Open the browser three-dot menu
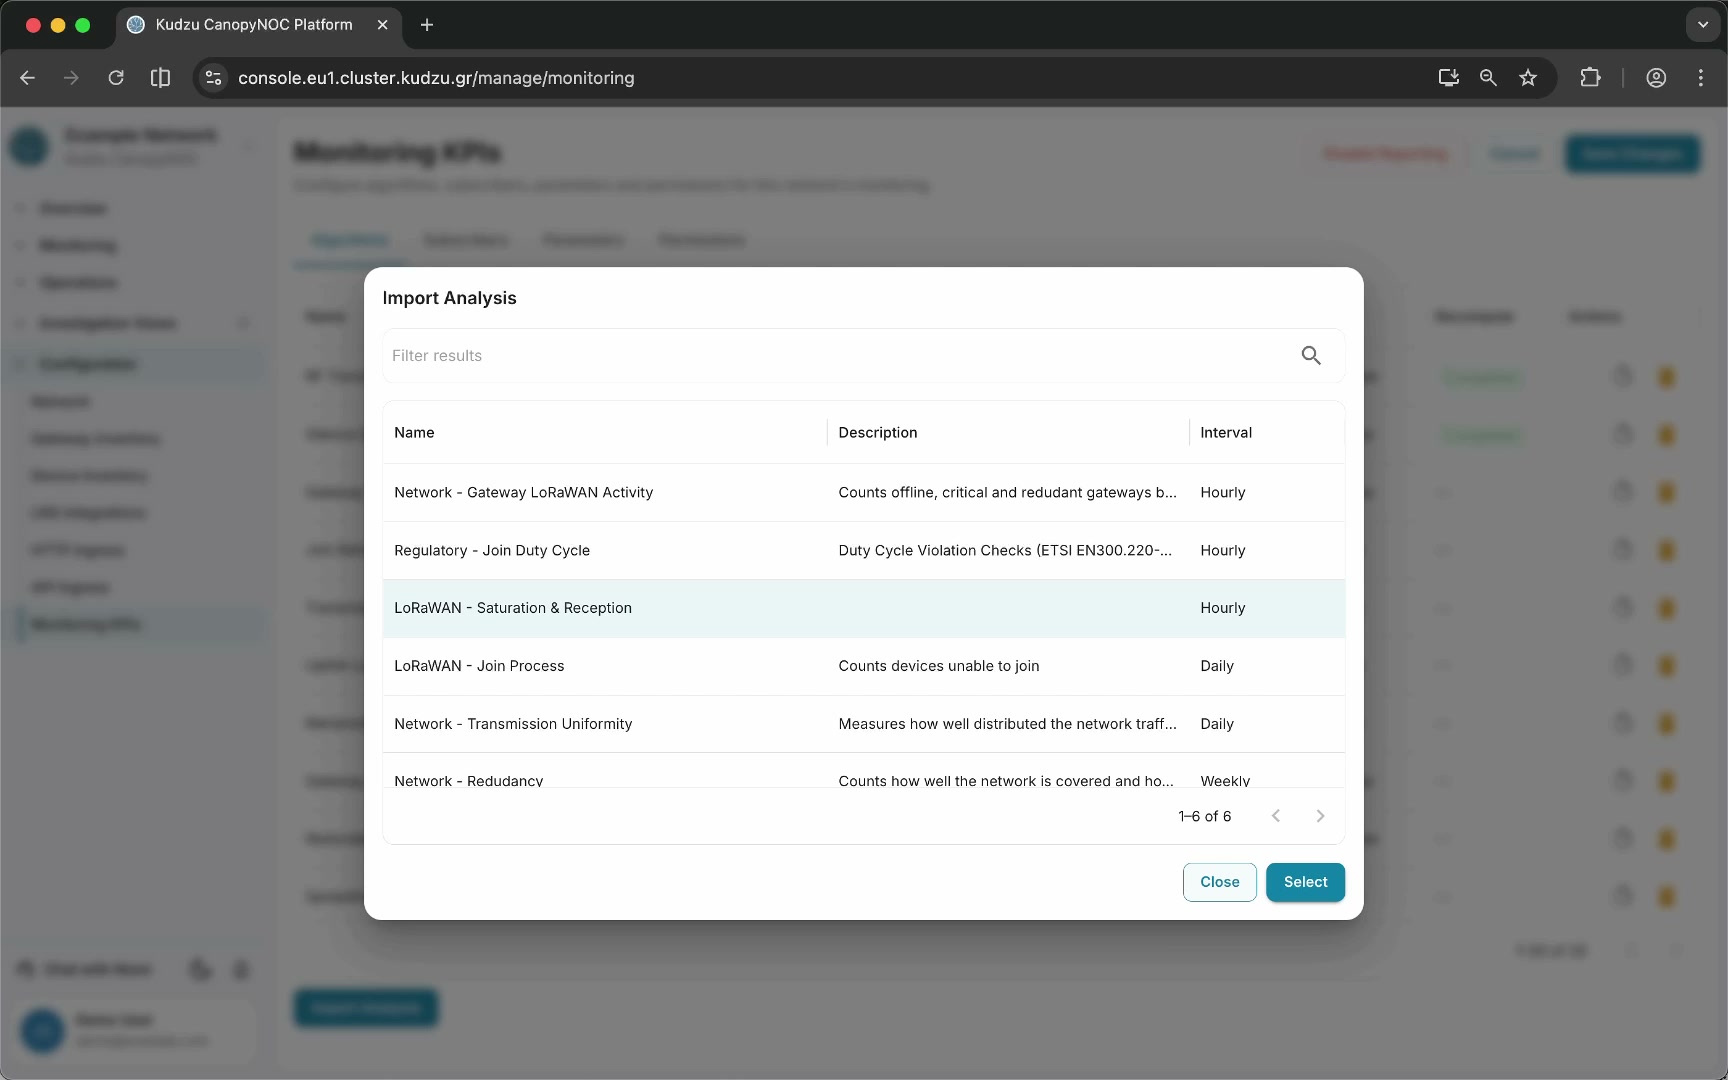Viewport: 1728px width, 1080px height. (1701, 78)
